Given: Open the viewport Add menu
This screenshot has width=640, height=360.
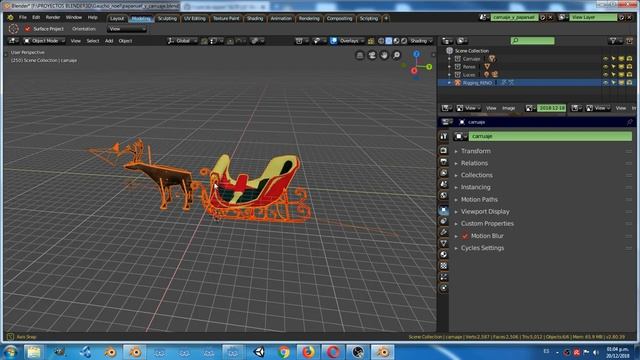Looking at the screenshot, I should (x=109, y=41).
